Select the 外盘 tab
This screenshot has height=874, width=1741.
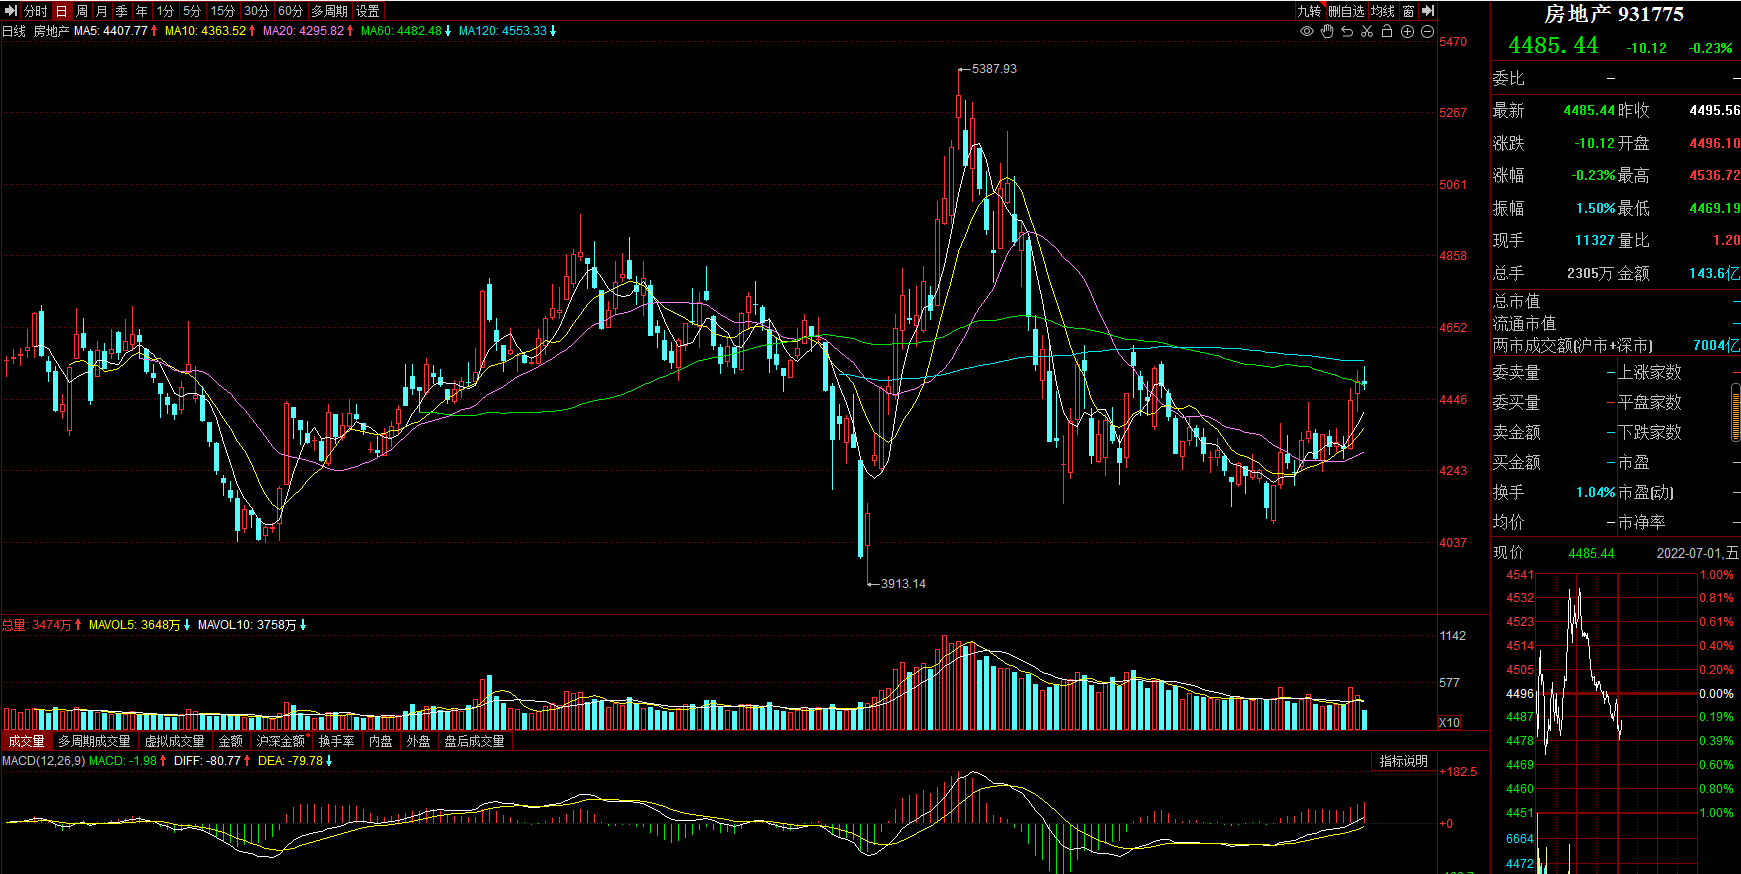pos(419,741)
